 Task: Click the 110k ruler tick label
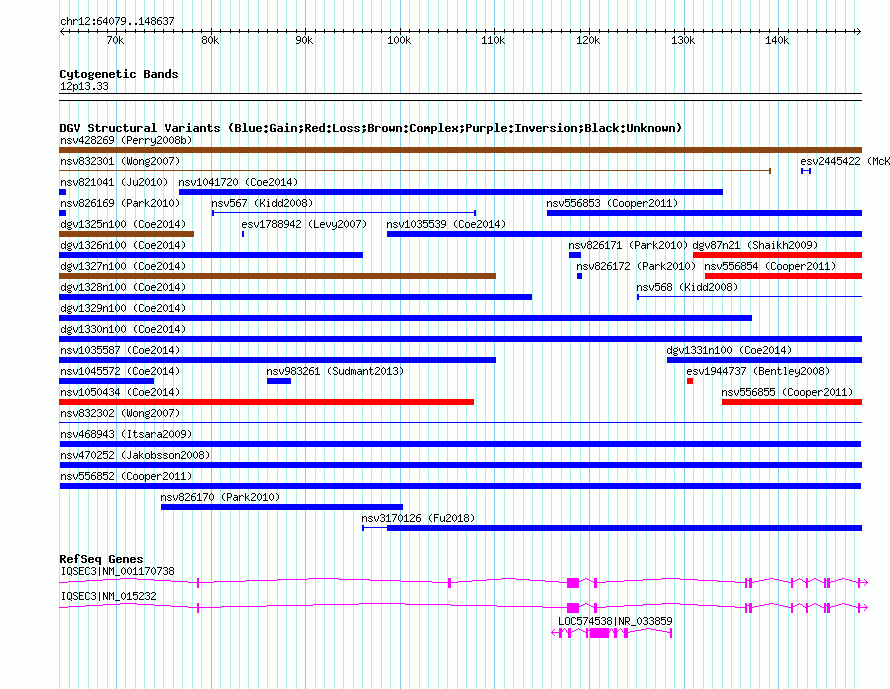tap(493, 40)
